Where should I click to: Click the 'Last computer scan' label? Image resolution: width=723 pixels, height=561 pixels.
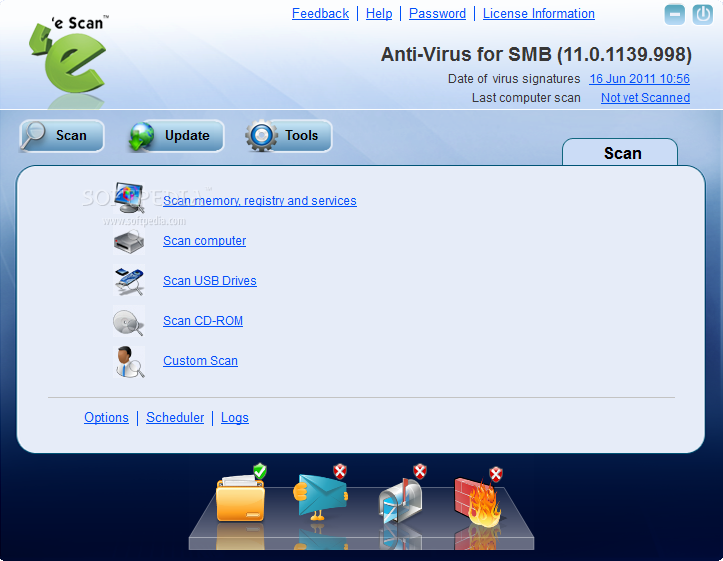pos(526,98)
